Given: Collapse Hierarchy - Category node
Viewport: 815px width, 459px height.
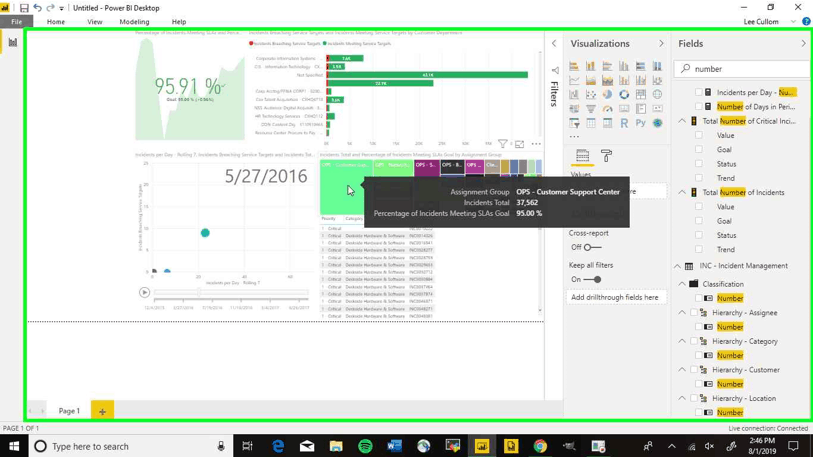Looking at the screenshot, I should pyautogui.click(x=682, y=342).
